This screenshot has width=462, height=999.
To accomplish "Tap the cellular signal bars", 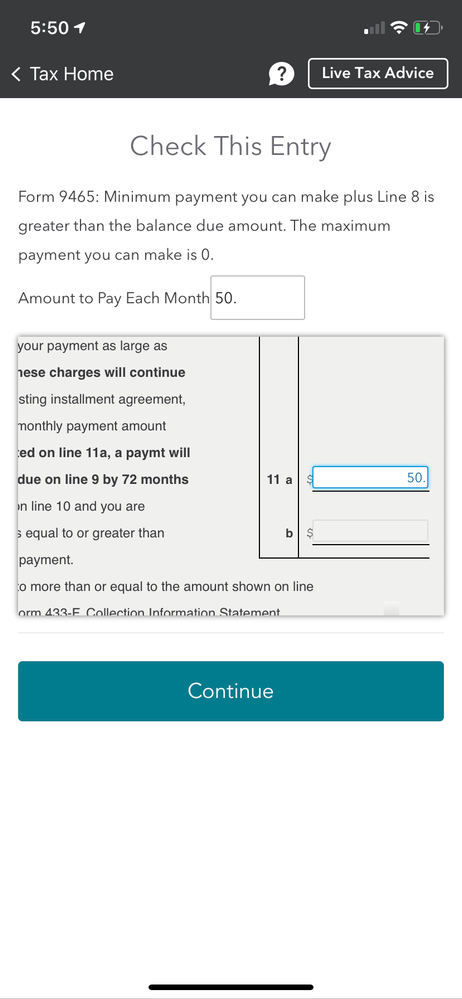I will [x=374, y=28].
